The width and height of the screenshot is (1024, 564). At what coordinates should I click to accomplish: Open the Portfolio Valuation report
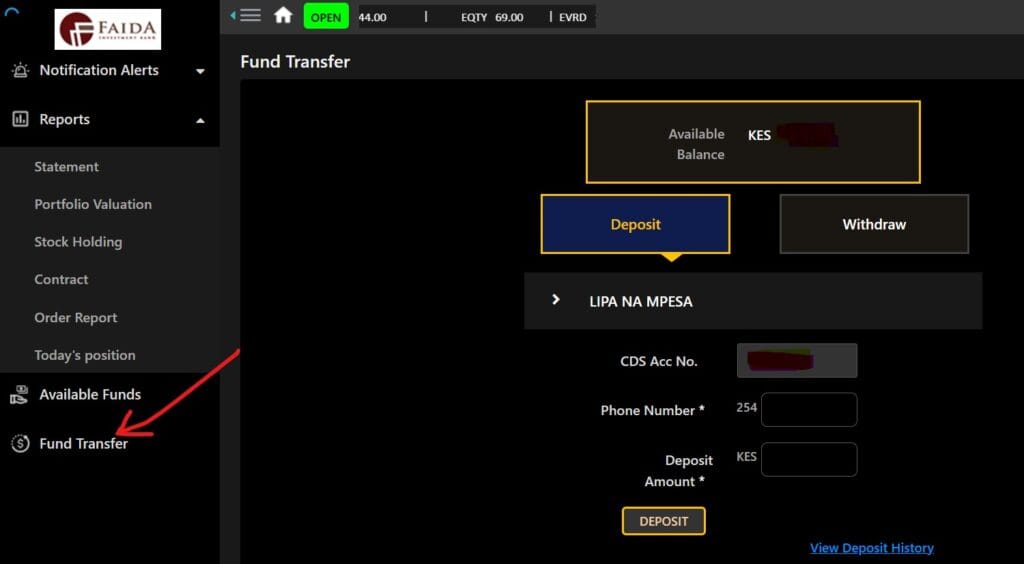[93, 204]
